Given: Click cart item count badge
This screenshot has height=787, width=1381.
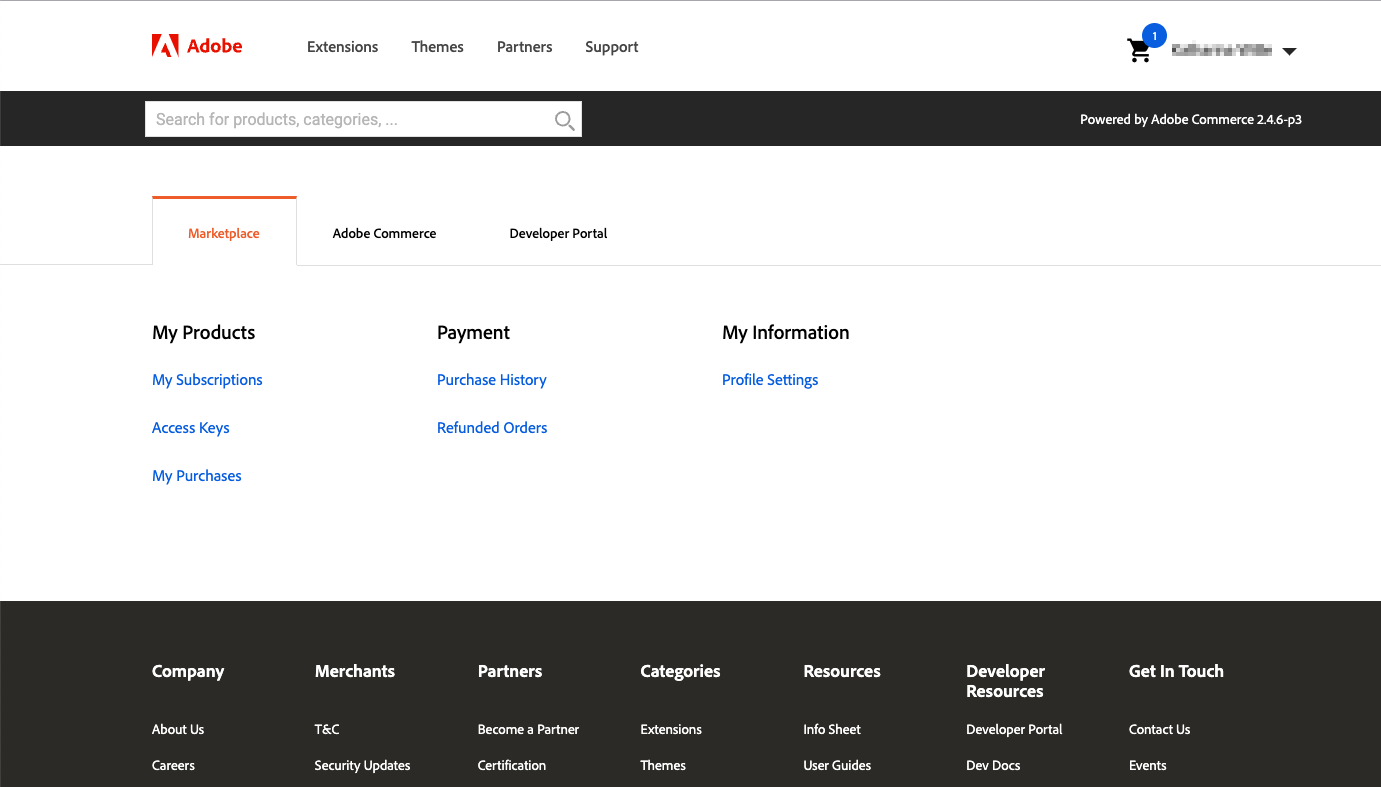Looking at the screenshot, I should pos(1154,36).
